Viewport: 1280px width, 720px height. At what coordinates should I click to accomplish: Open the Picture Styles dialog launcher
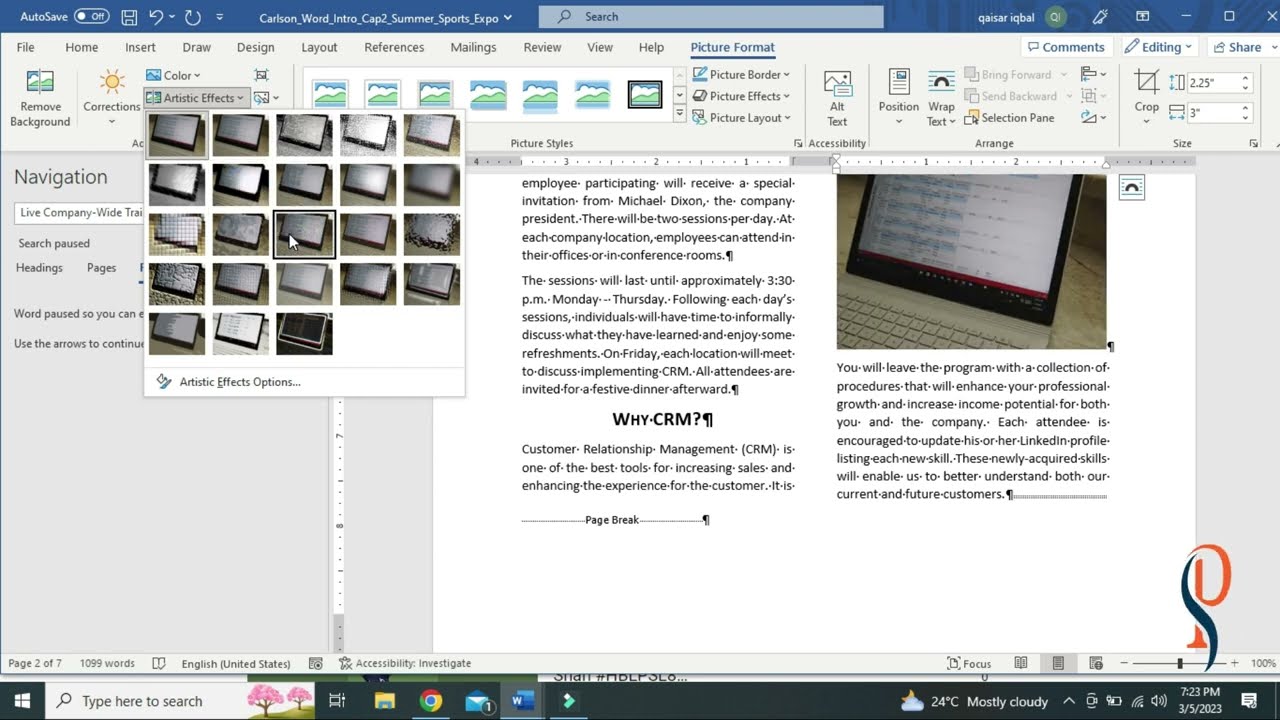[797, 144]
